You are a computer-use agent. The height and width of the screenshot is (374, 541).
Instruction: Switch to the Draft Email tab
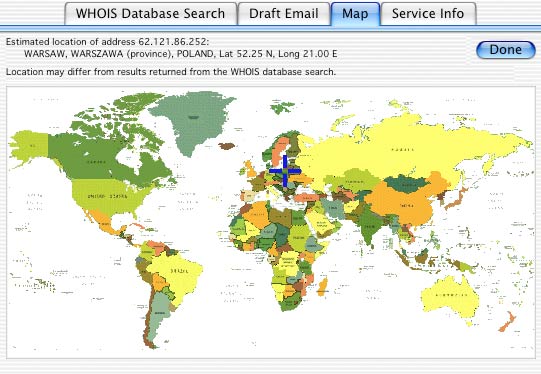[284, 13]
